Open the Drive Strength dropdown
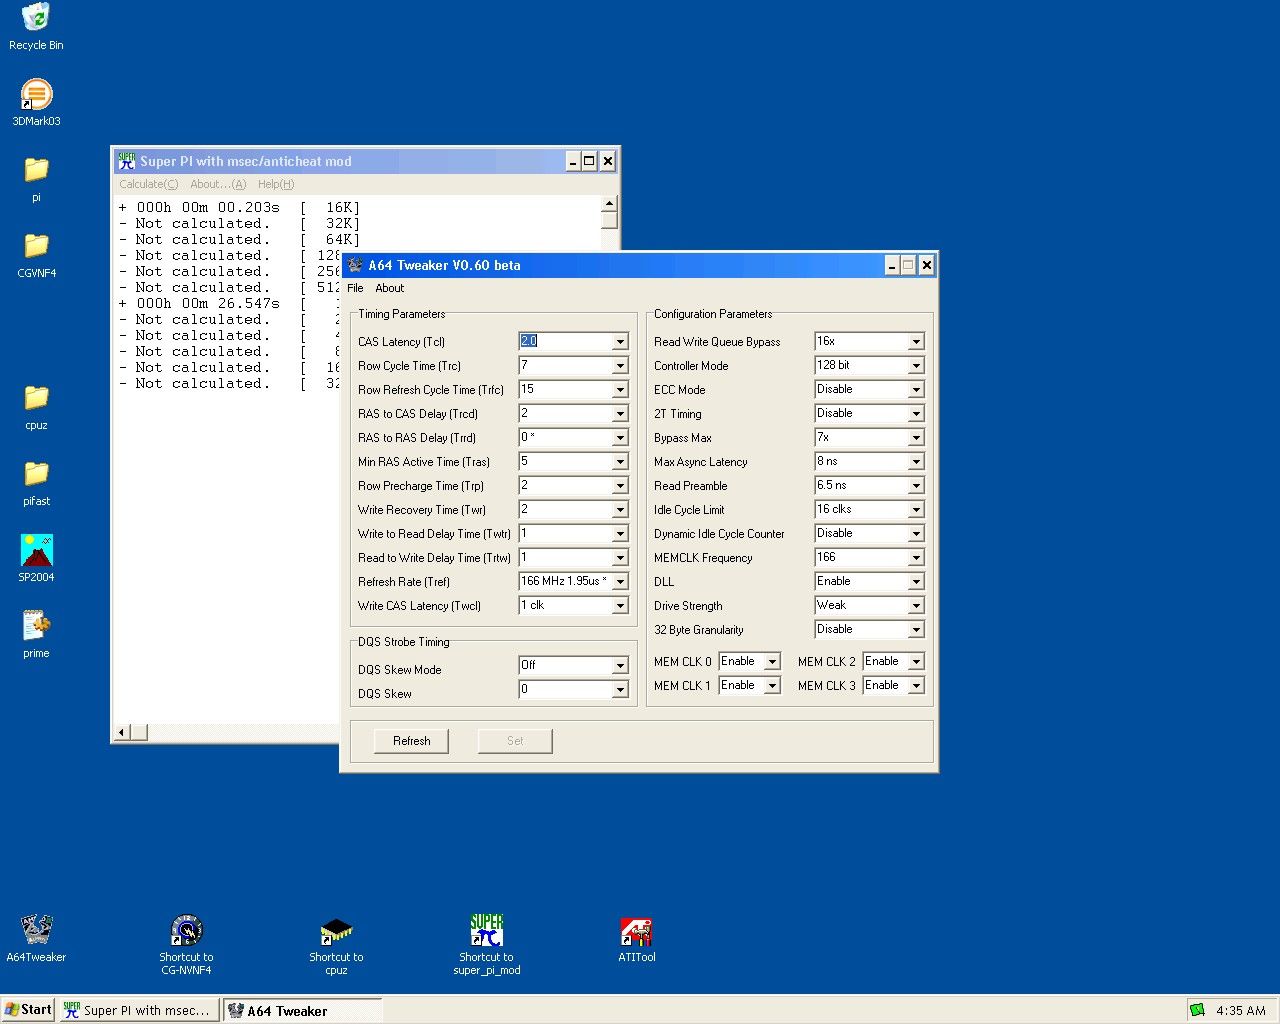1280x1024 pixels. (916, 606)
